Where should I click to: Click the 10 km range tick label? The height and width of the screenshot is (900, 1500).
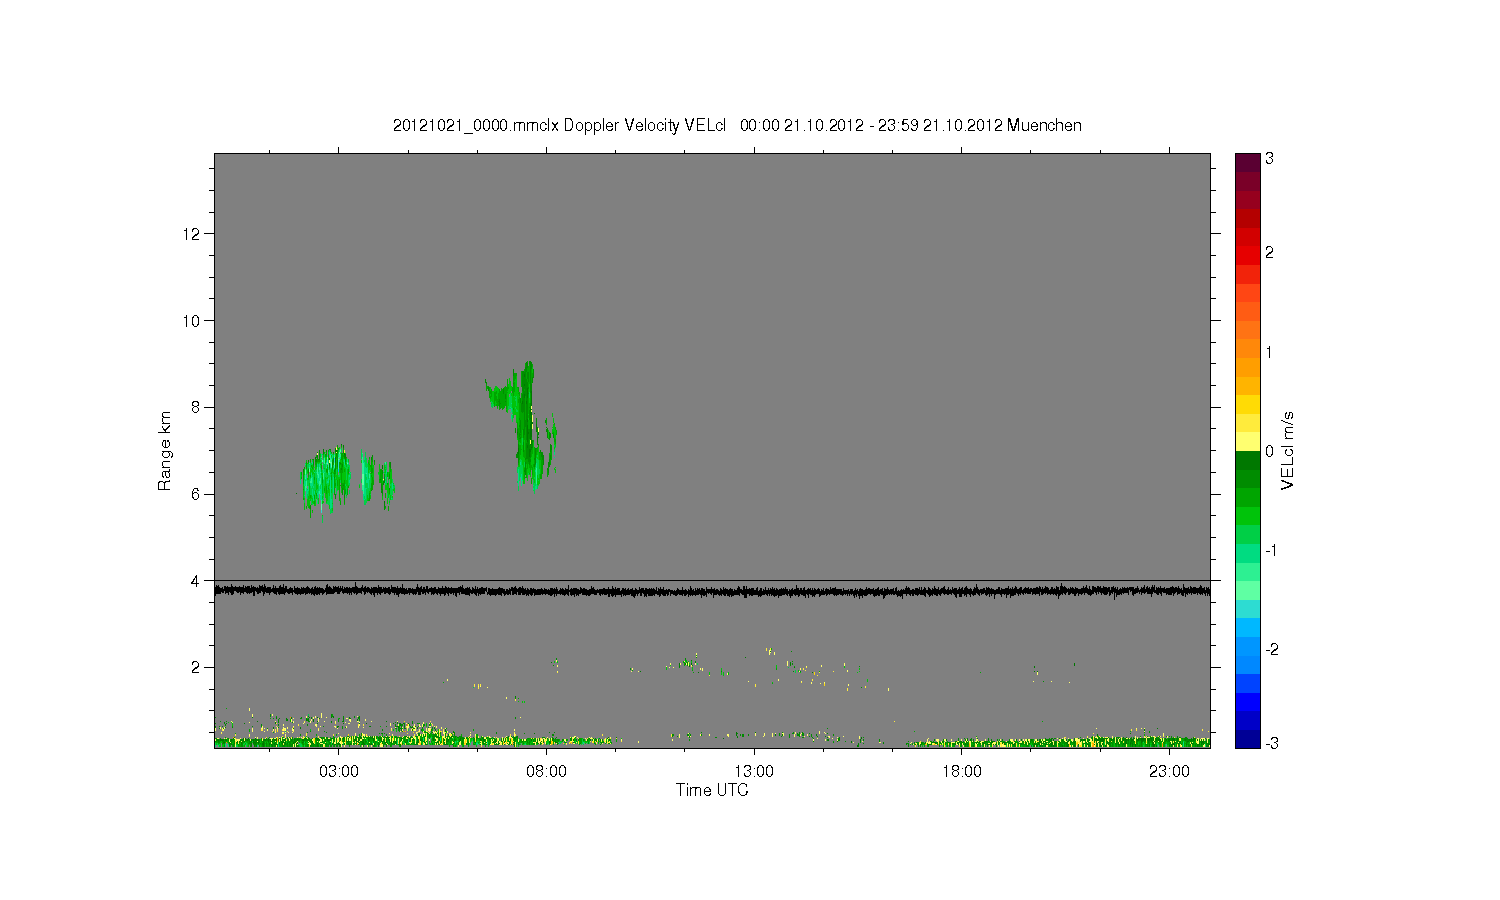(193, 321)
